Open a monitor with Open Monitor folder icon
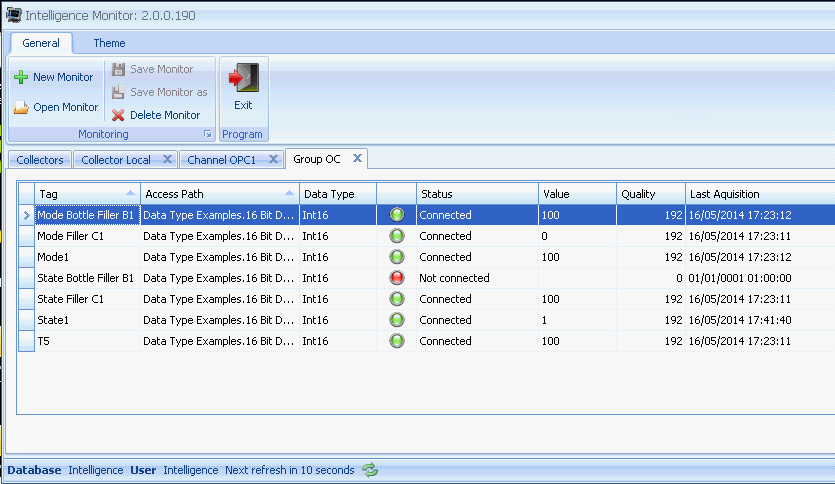Image resolution: width=835 pixels, height=484 pixels. tap(20, 108)
